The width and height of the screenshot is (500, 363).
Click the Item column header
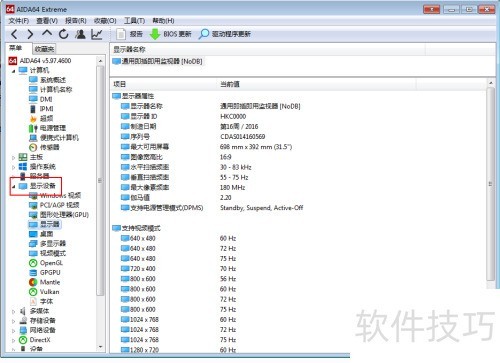120,84
